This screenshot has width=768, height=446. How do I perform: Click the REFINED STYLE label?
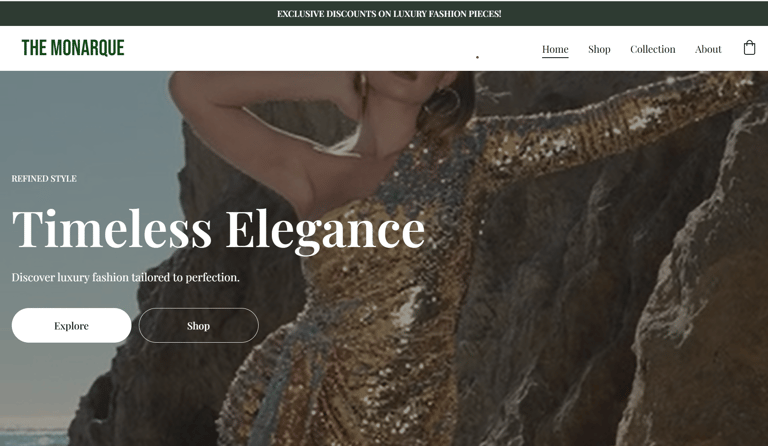click(44, 179)
